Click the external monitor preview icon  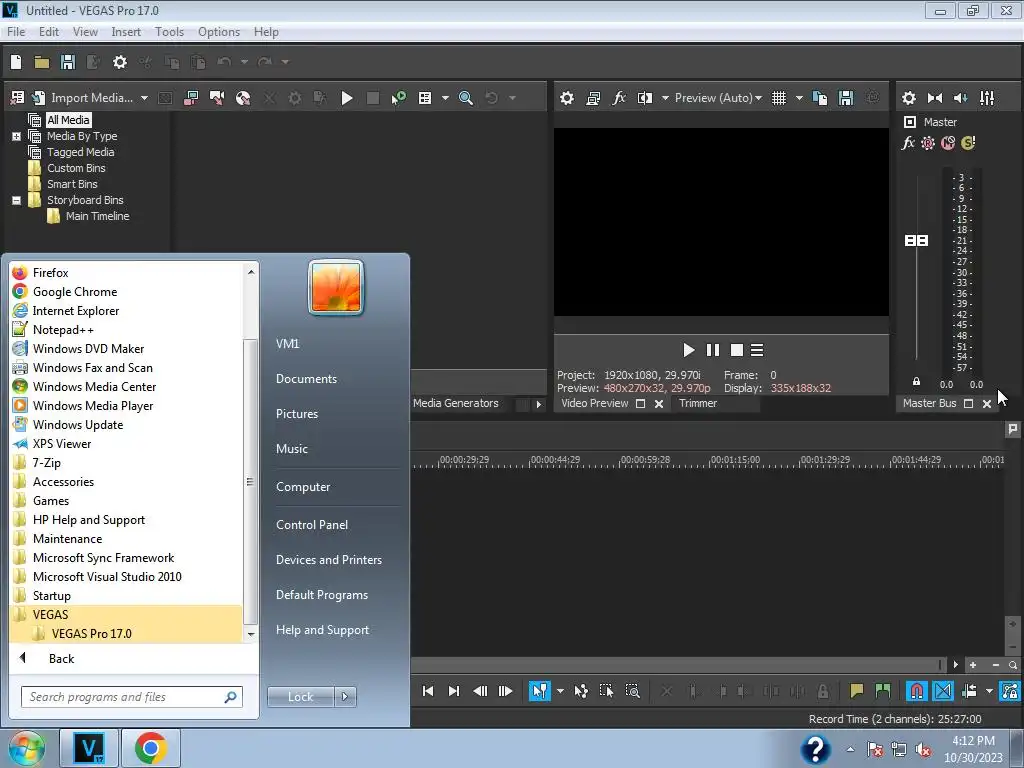[593, 98]
